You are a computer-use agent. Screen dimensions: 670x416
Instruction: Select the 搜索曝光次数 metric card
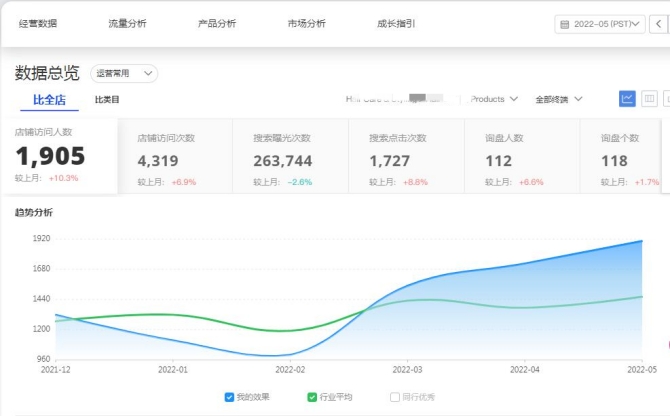pyautogui.click(x=290, y=155)
